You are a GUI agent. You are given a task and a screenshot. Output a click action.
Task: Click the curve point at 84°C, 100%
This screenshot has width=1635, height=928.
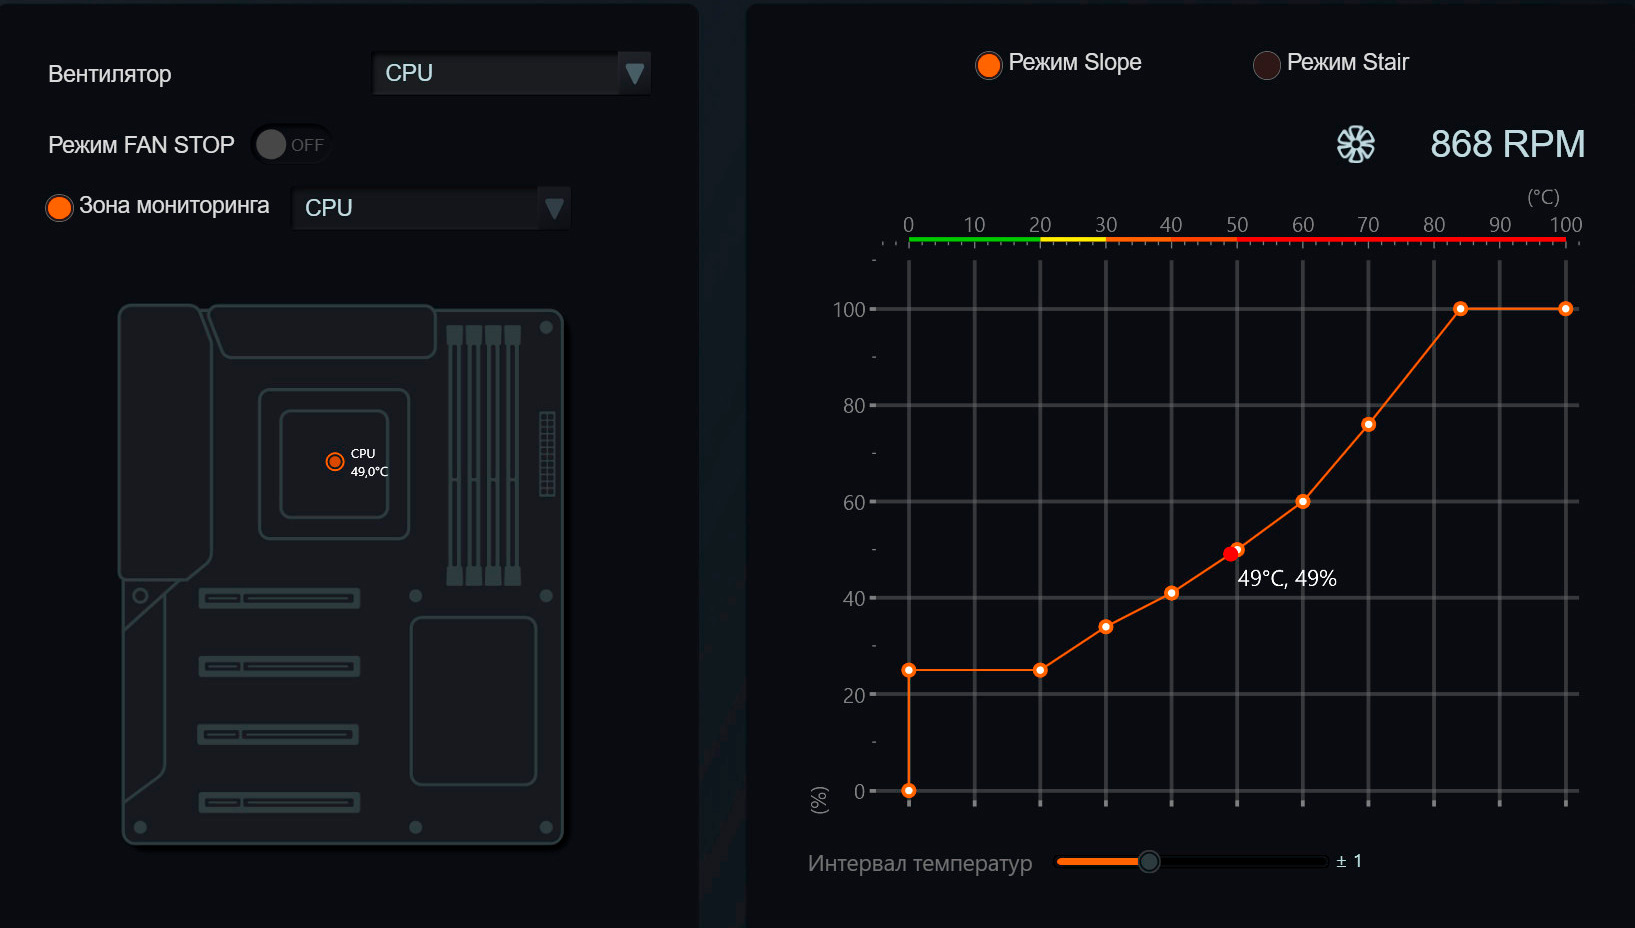click(x=1460, y=309)
